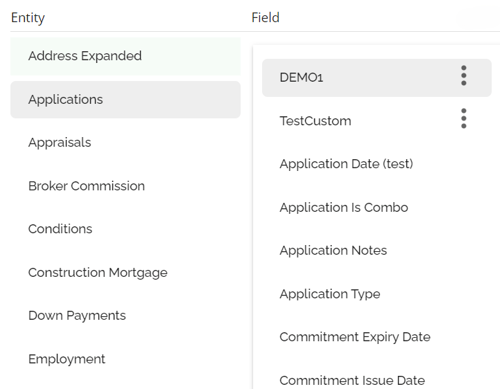Pick the Application Is Combo field
This screenshot has width=500, height=389.
click(377, 207)
